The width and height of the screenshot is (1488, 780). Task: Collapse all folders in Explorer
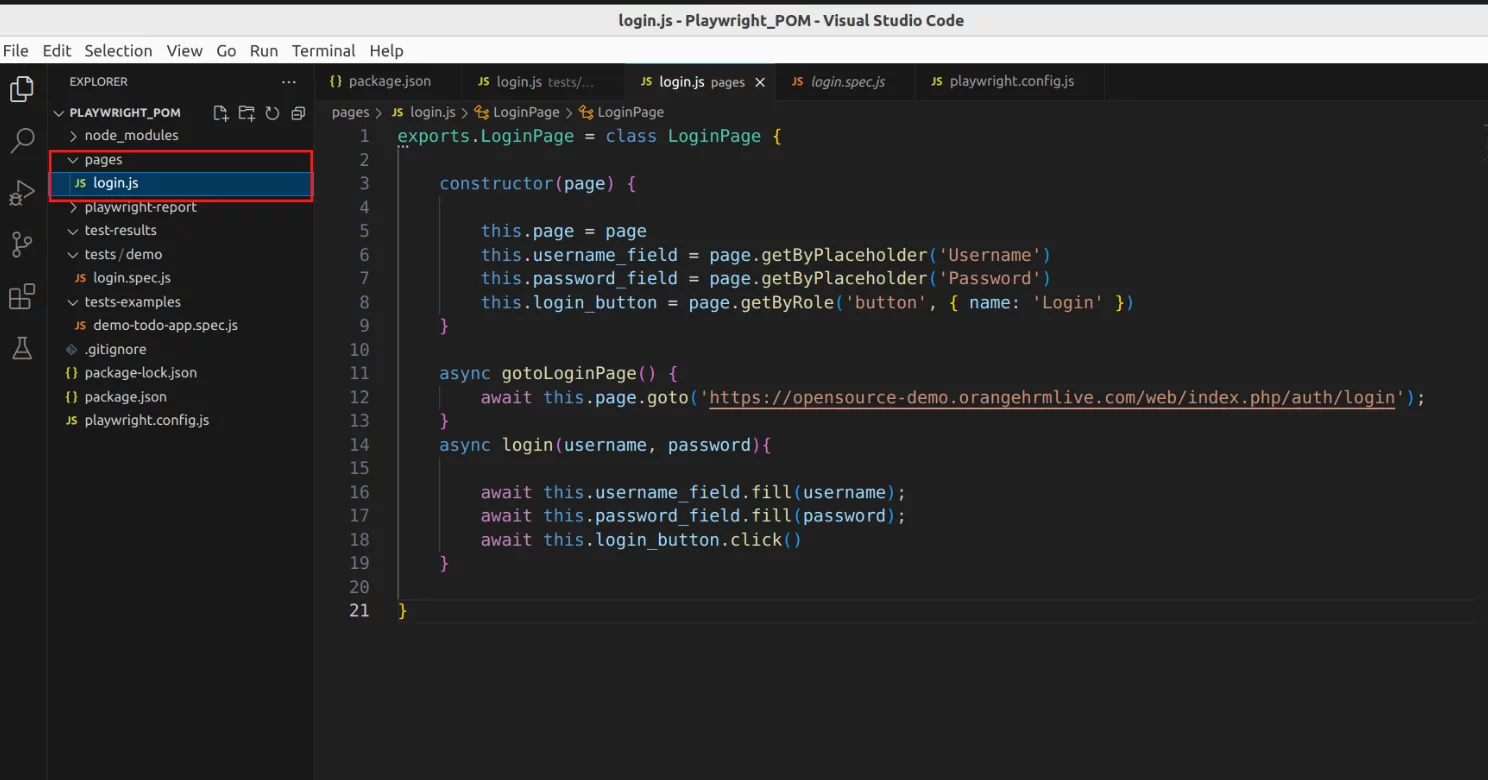[297, 113]
